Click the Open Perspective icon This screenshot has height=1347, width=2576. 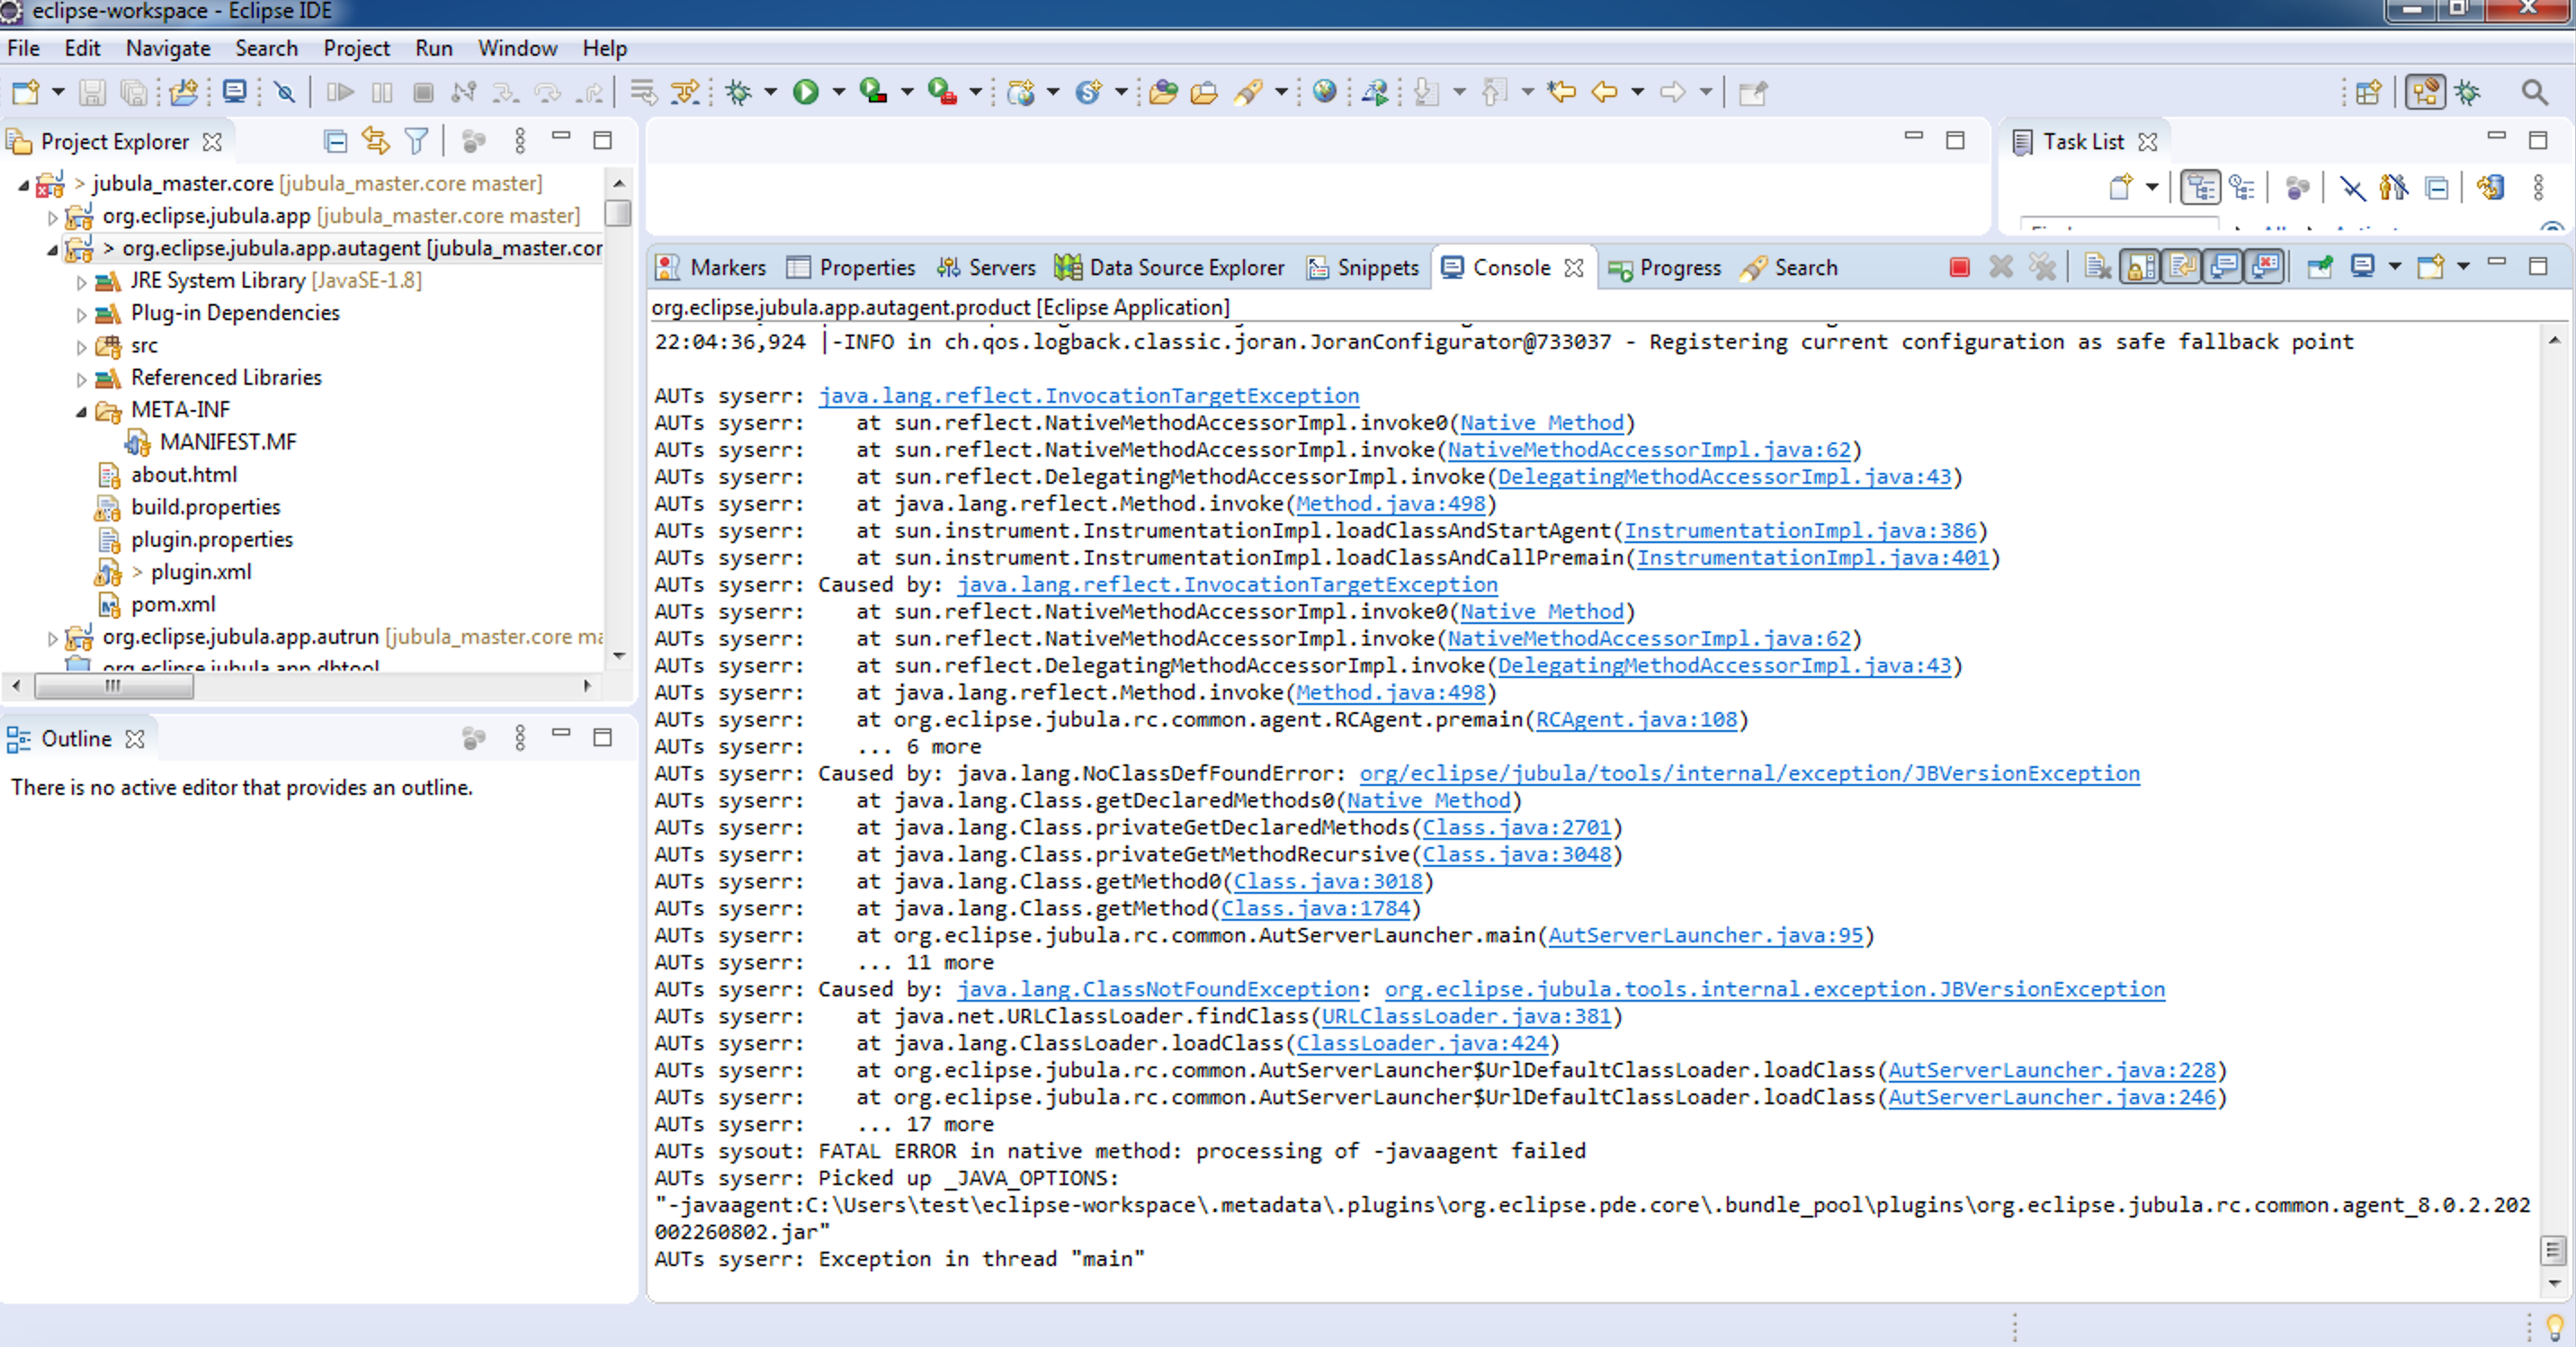(x=2368, y=93)
